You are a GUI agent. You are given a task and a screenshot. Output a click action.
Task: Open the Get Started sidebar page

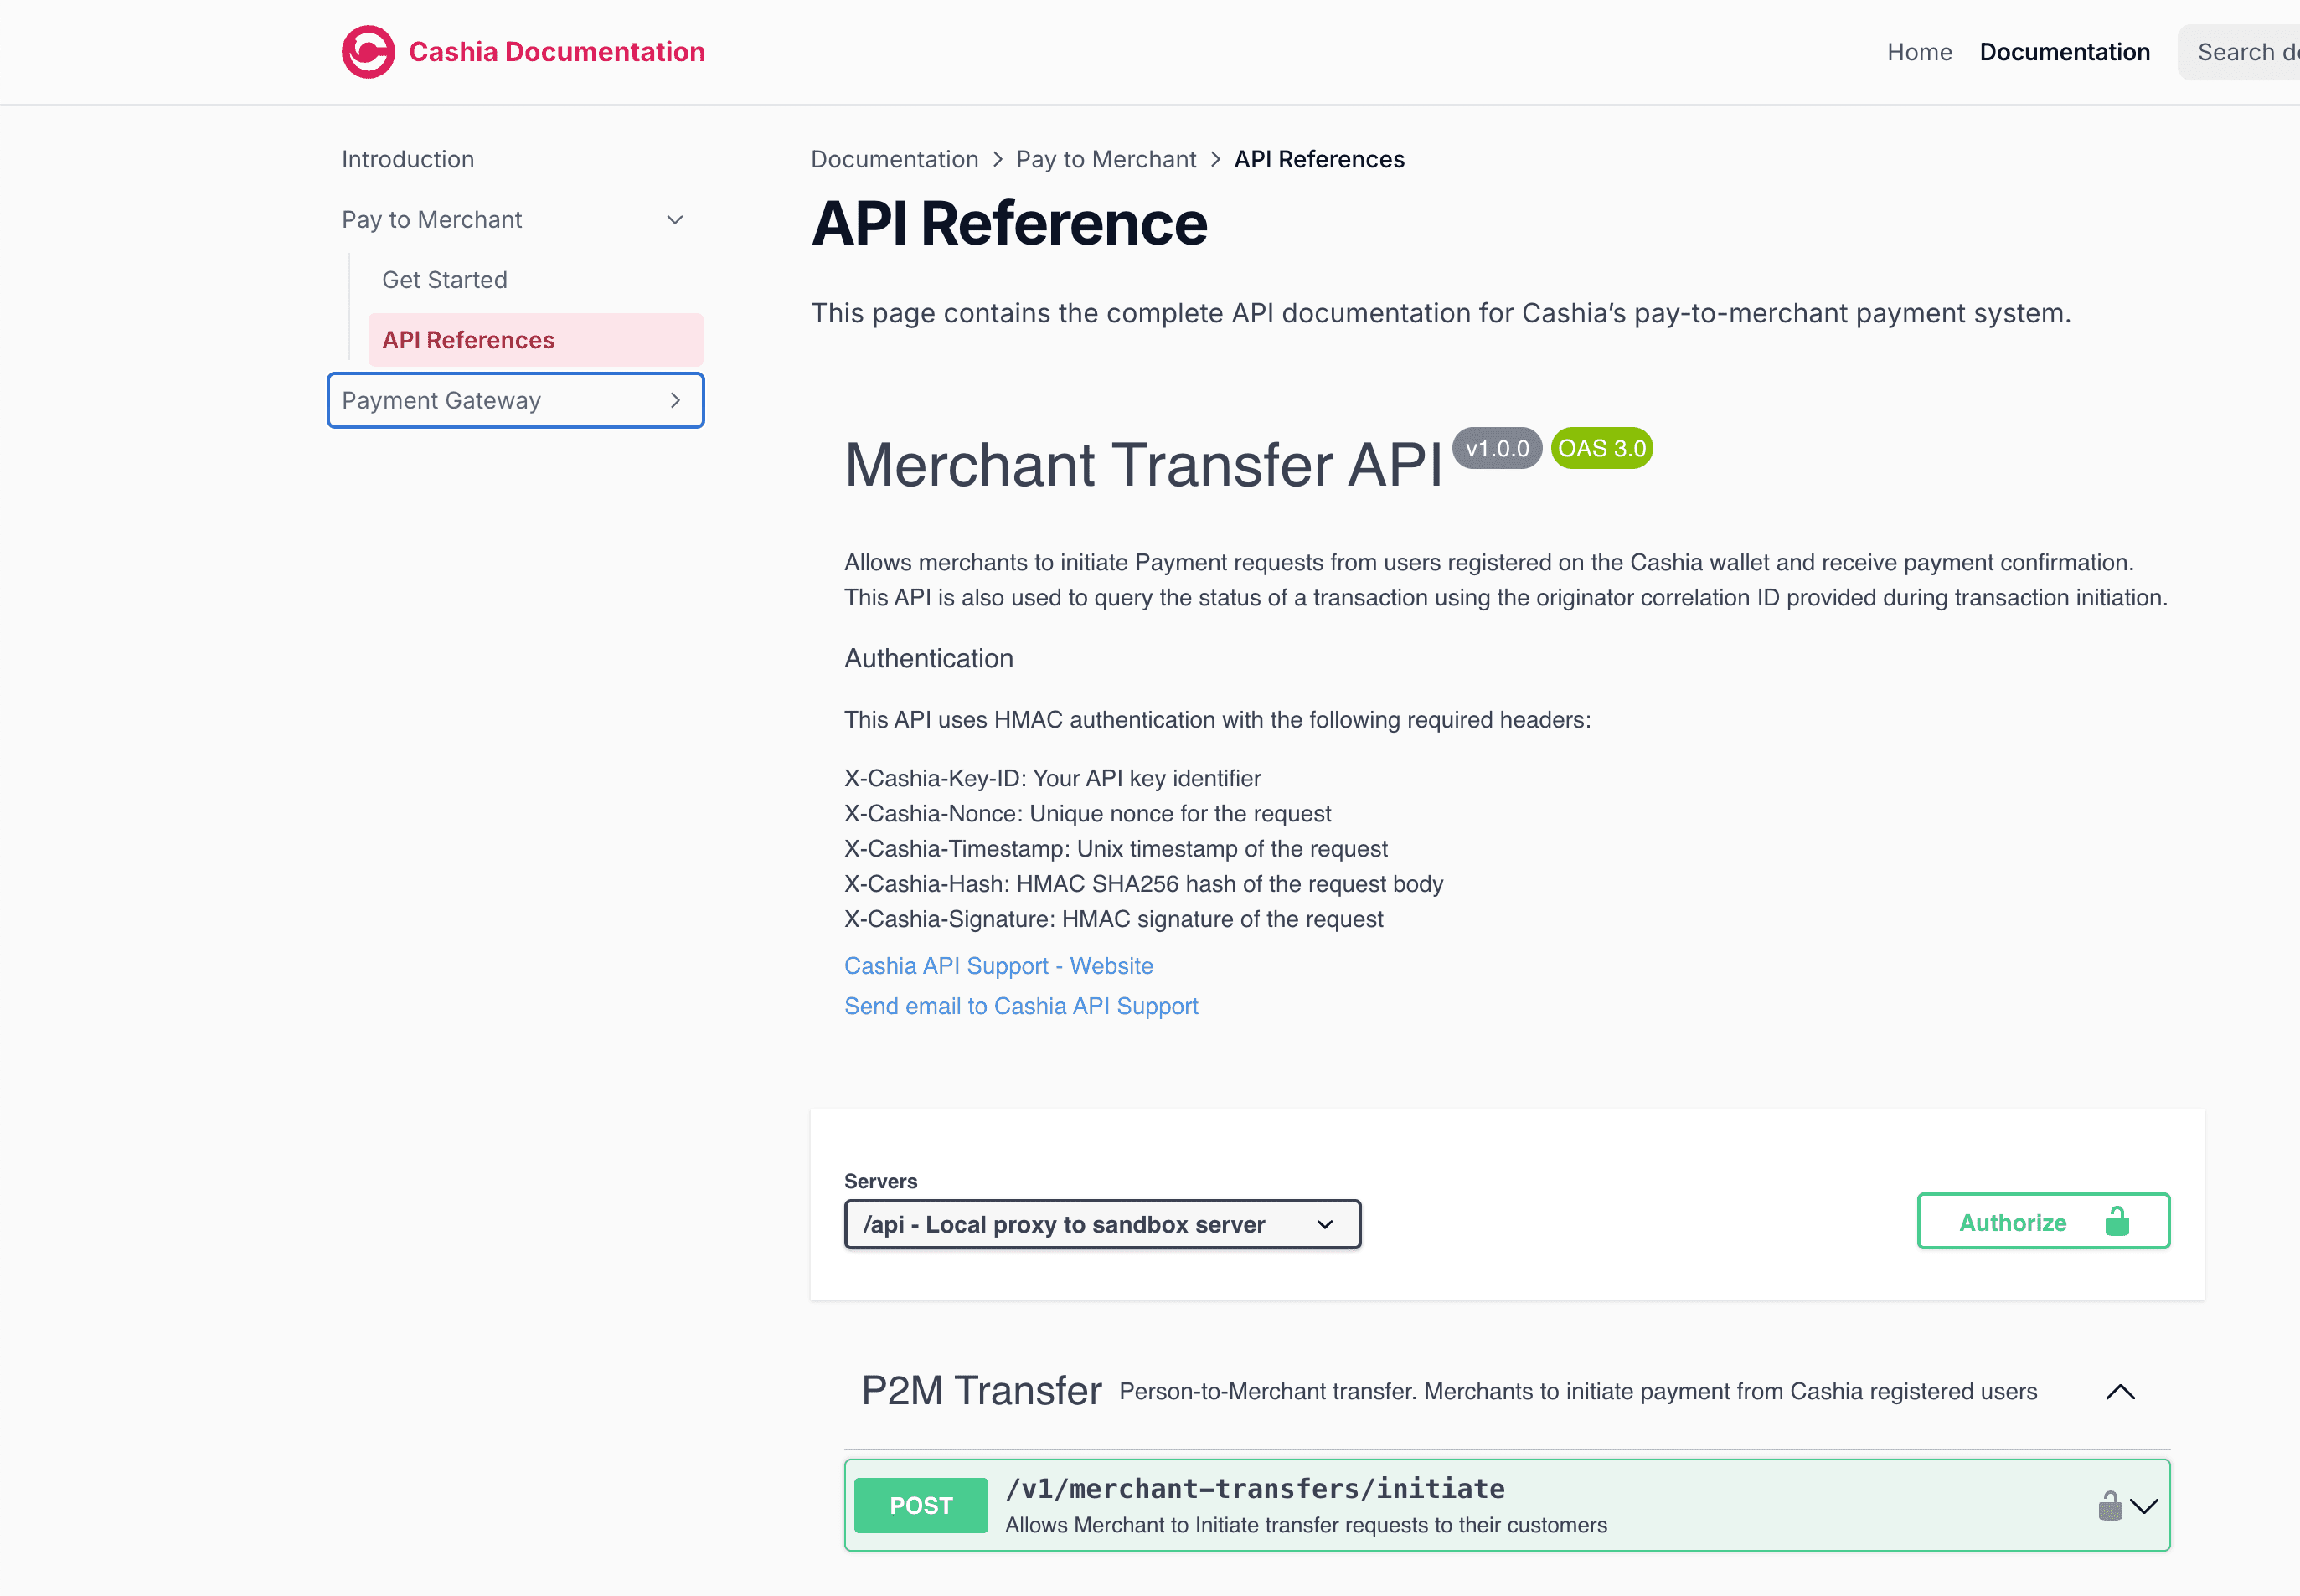tap(444, 279)
